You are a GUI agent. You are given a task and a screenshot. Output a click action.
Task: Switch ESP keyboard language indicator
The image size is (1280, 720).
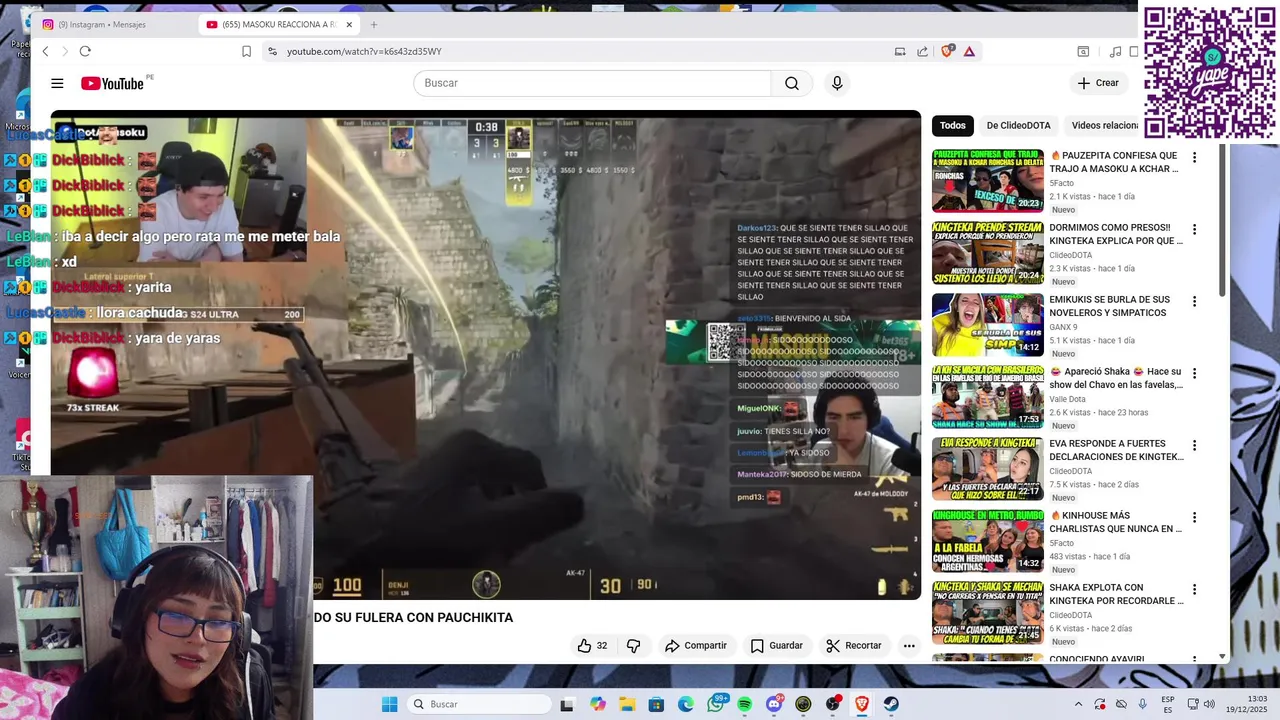[1168, 704]
